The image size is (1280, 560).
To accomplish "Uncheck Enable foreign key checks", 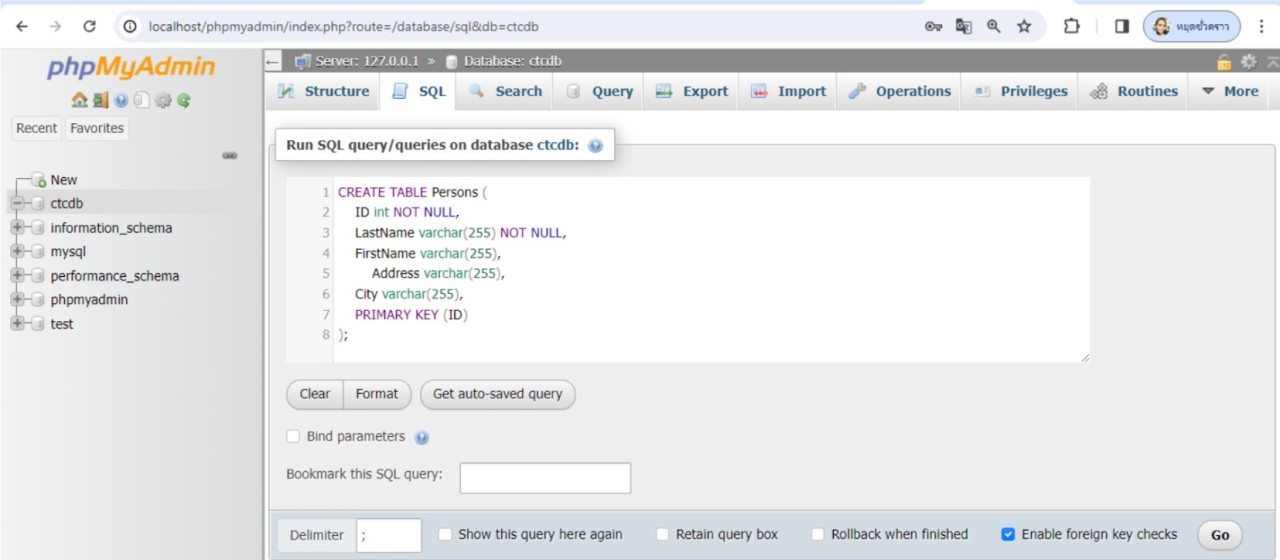I will 1008,534.
